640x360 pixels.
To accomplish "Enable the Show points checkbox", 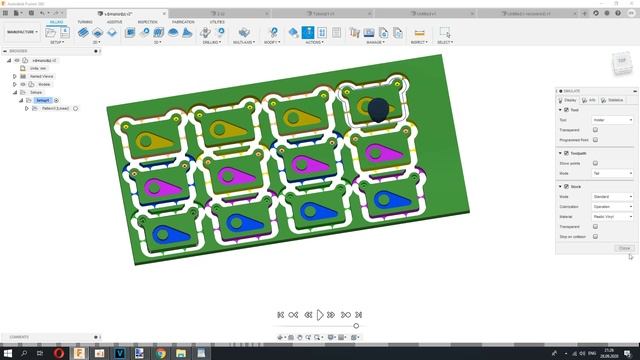I will [x=596, y=163].
